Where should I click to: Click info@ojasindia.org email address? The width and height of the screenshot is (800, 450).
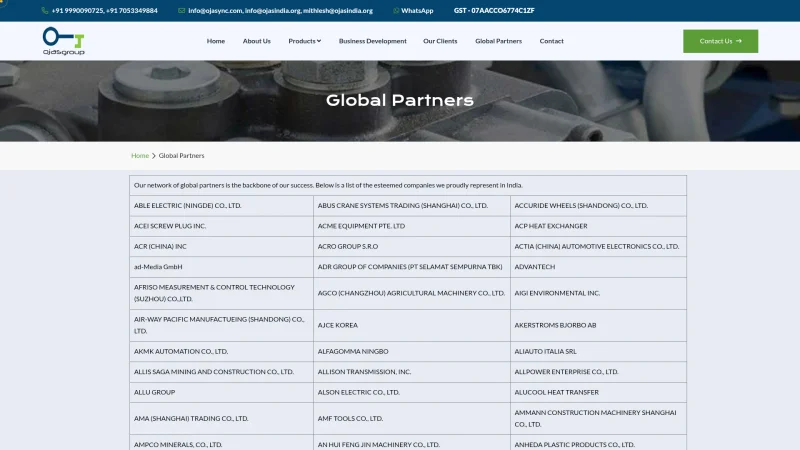click(x=273, y=11)
